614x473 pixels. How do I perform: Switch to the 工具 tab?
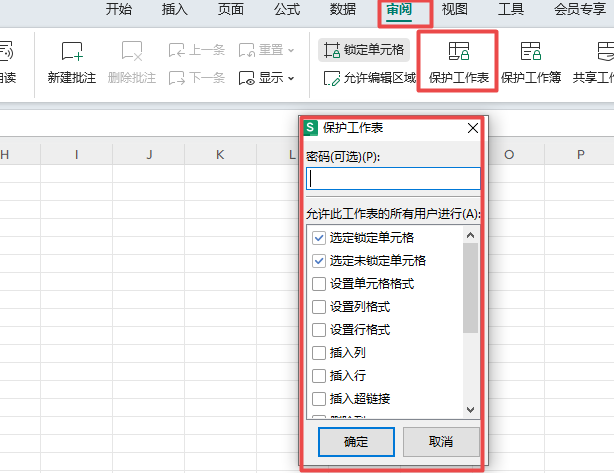511,9
